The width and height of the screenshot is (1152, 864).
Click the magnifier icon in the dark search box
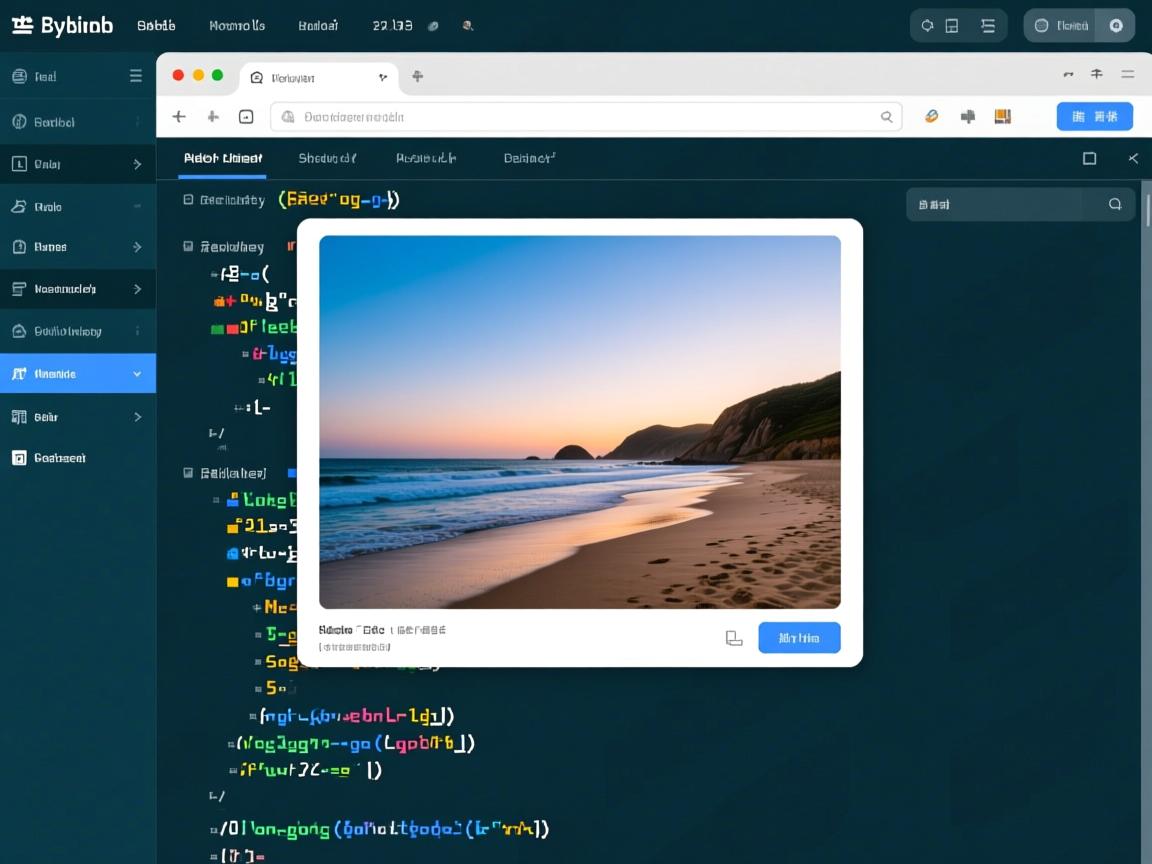(x=1115, y=204)
